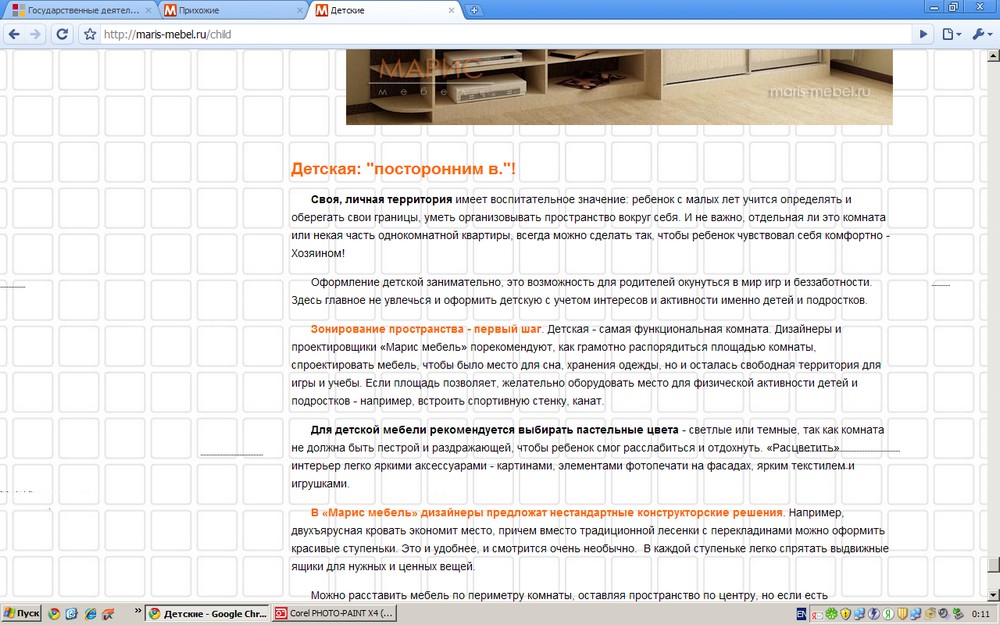Click the orange quick launch icon before chevron
This screenshot has width=1000, height=625.
108,614
